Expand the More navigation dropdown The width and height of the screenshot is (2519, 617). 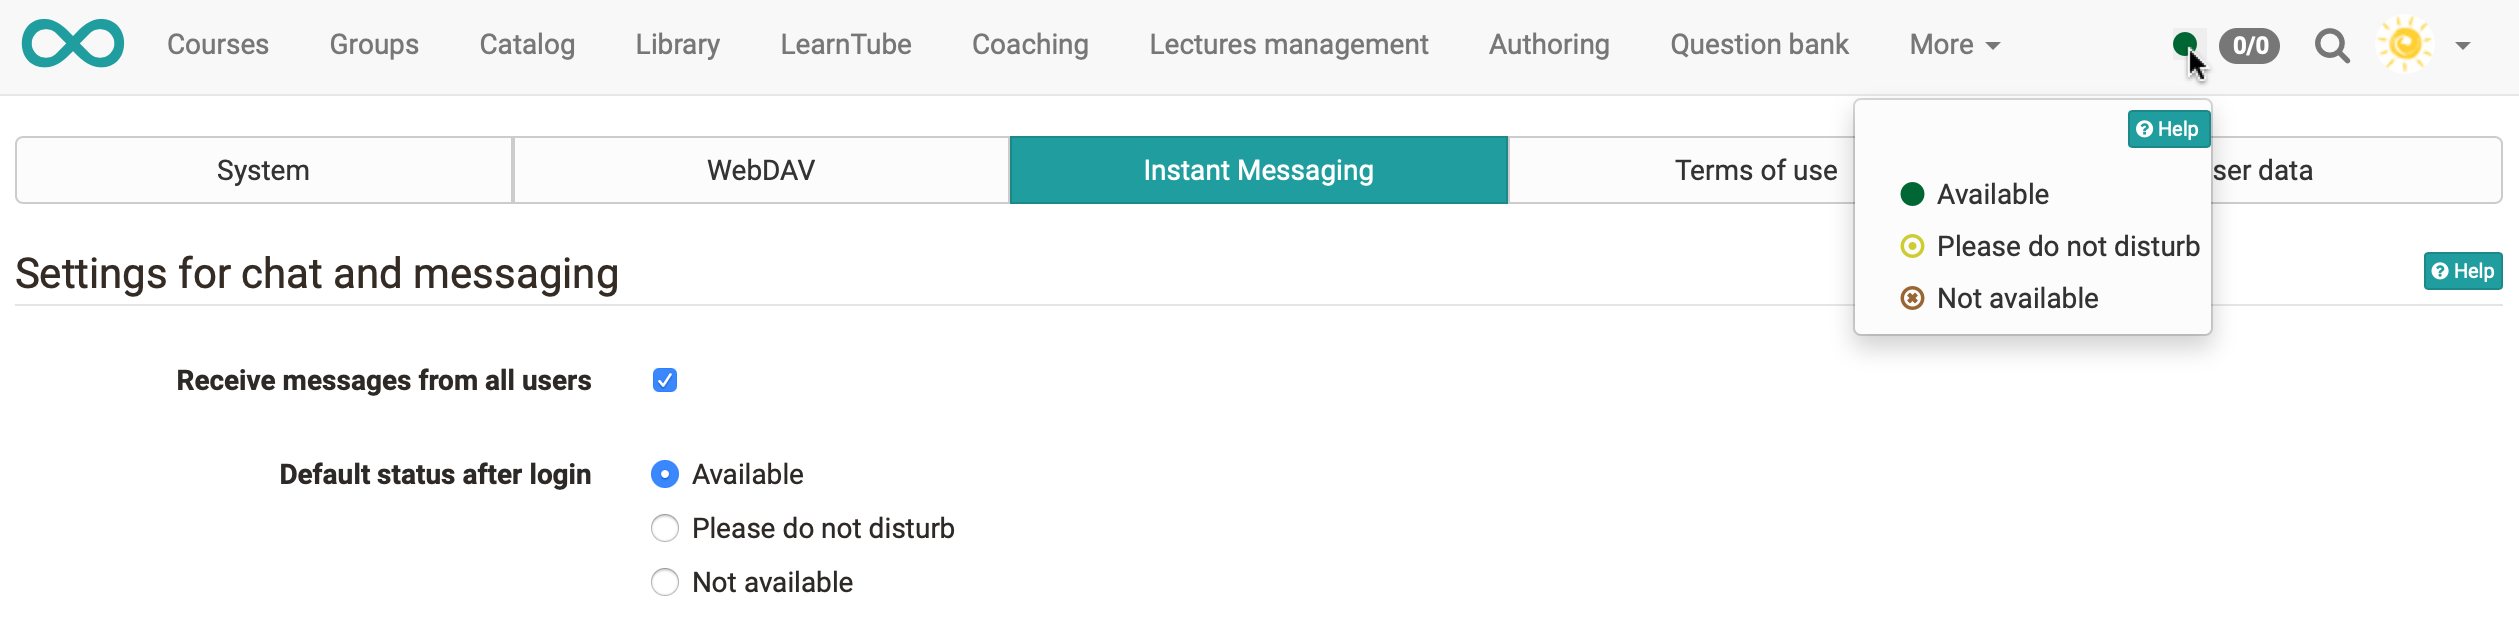coord(1954,45)
